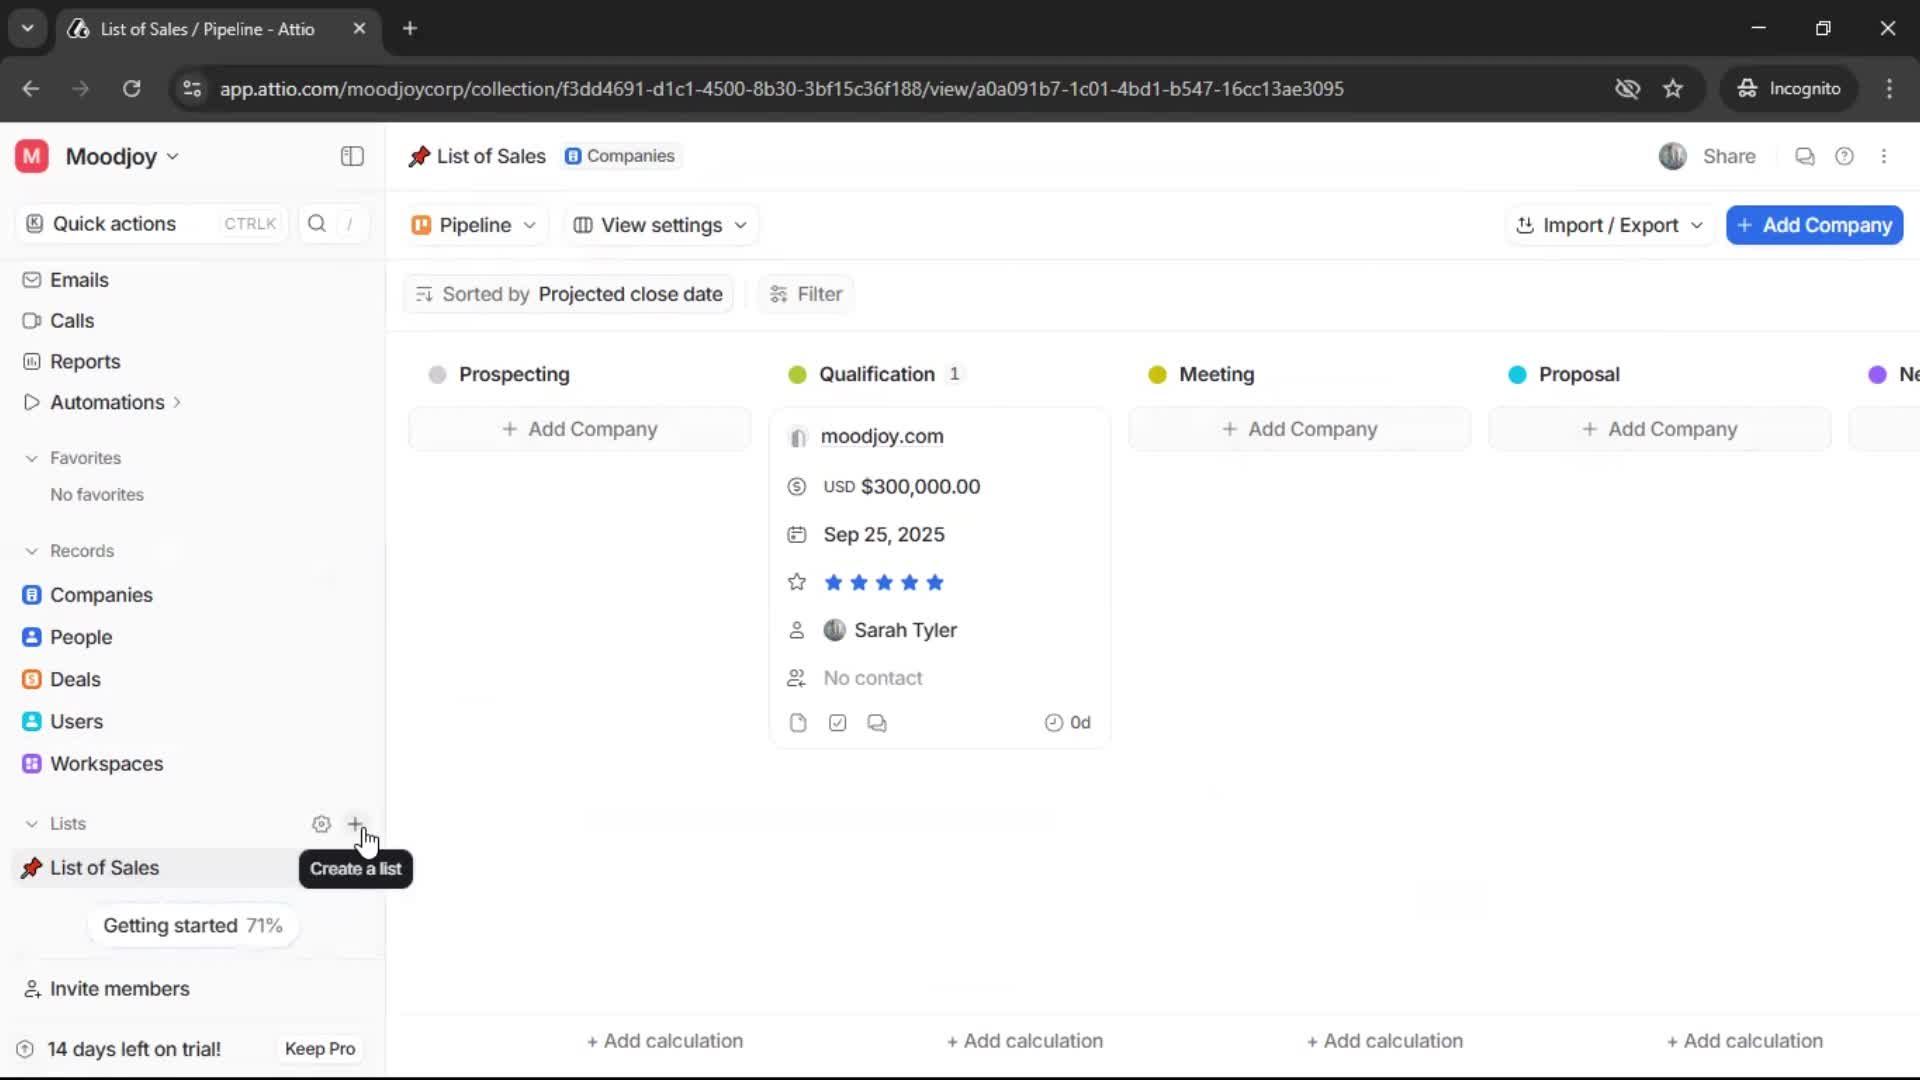The width and height of the screenshot is (1920, 1080).
Task: Click the chat feedback icon near Share
Action: click(x=1805, y=156)
